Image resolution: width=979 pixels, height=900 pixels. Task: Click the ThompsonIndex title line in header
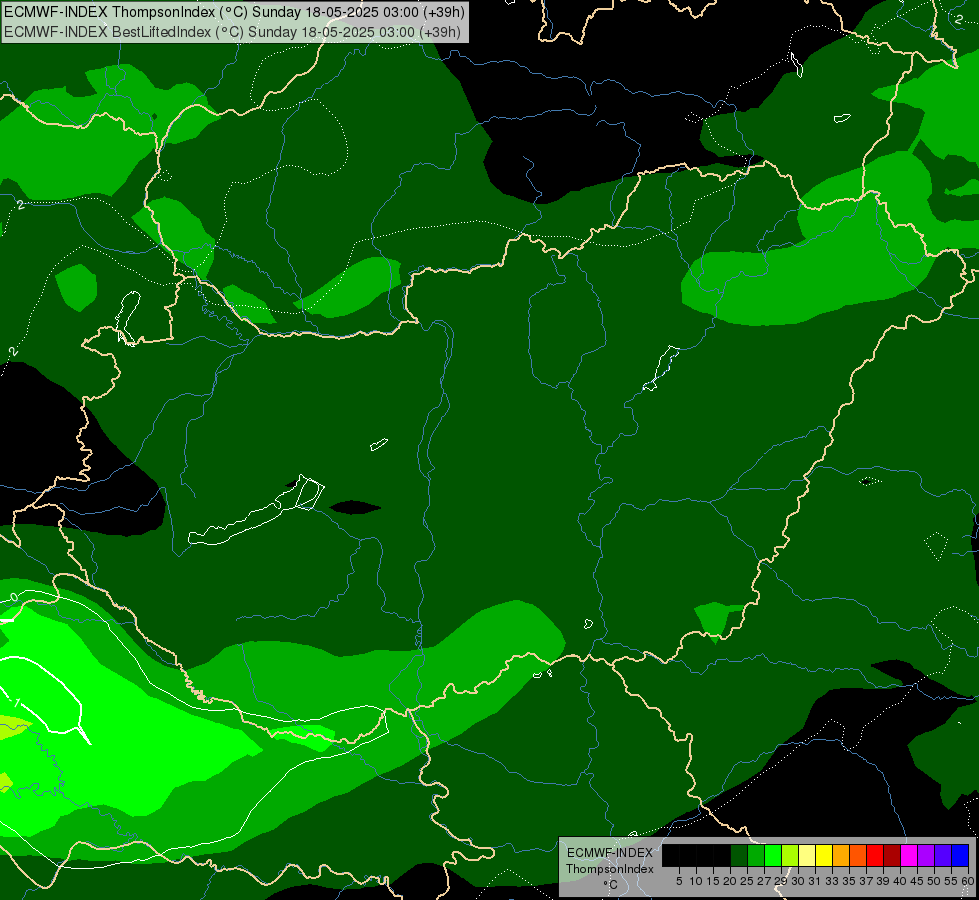[234, 12]
